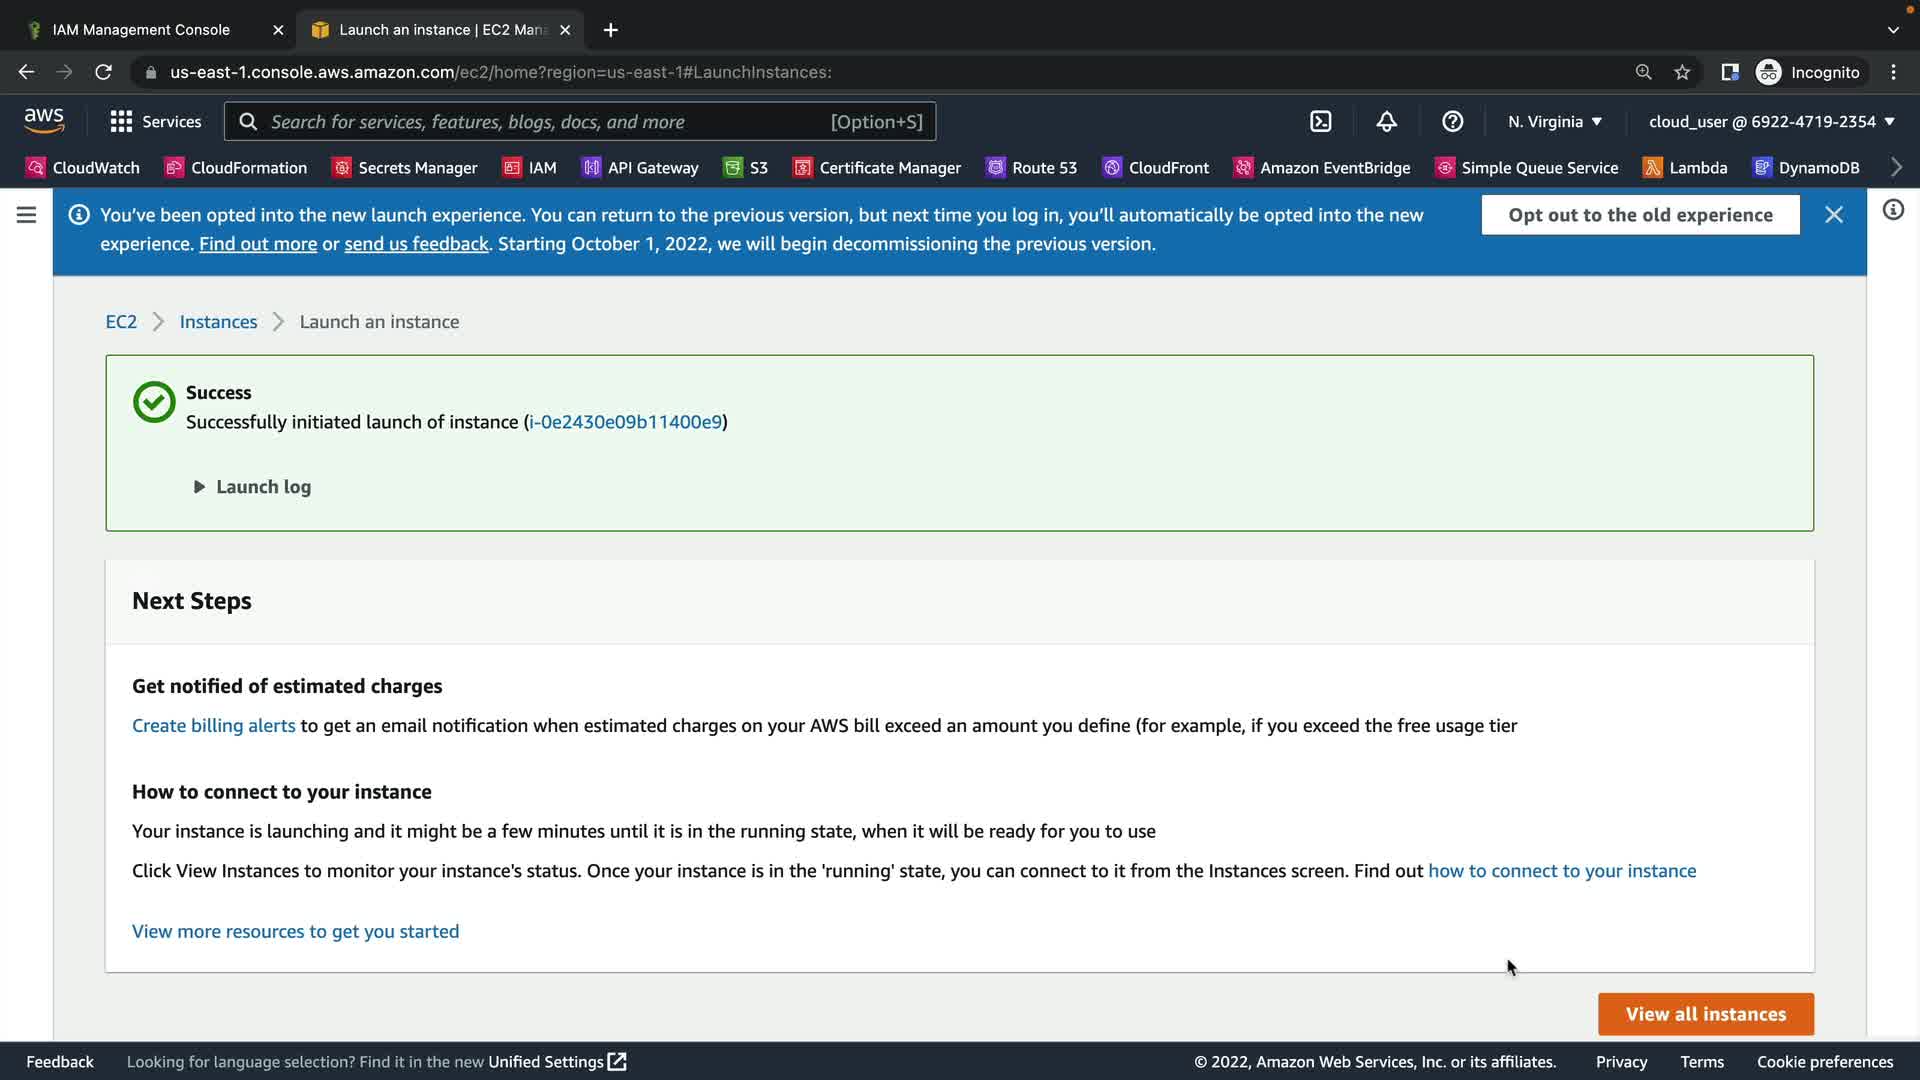Click the Services grid icon
Screen dimensions: 1920x1080
[121, 122]
